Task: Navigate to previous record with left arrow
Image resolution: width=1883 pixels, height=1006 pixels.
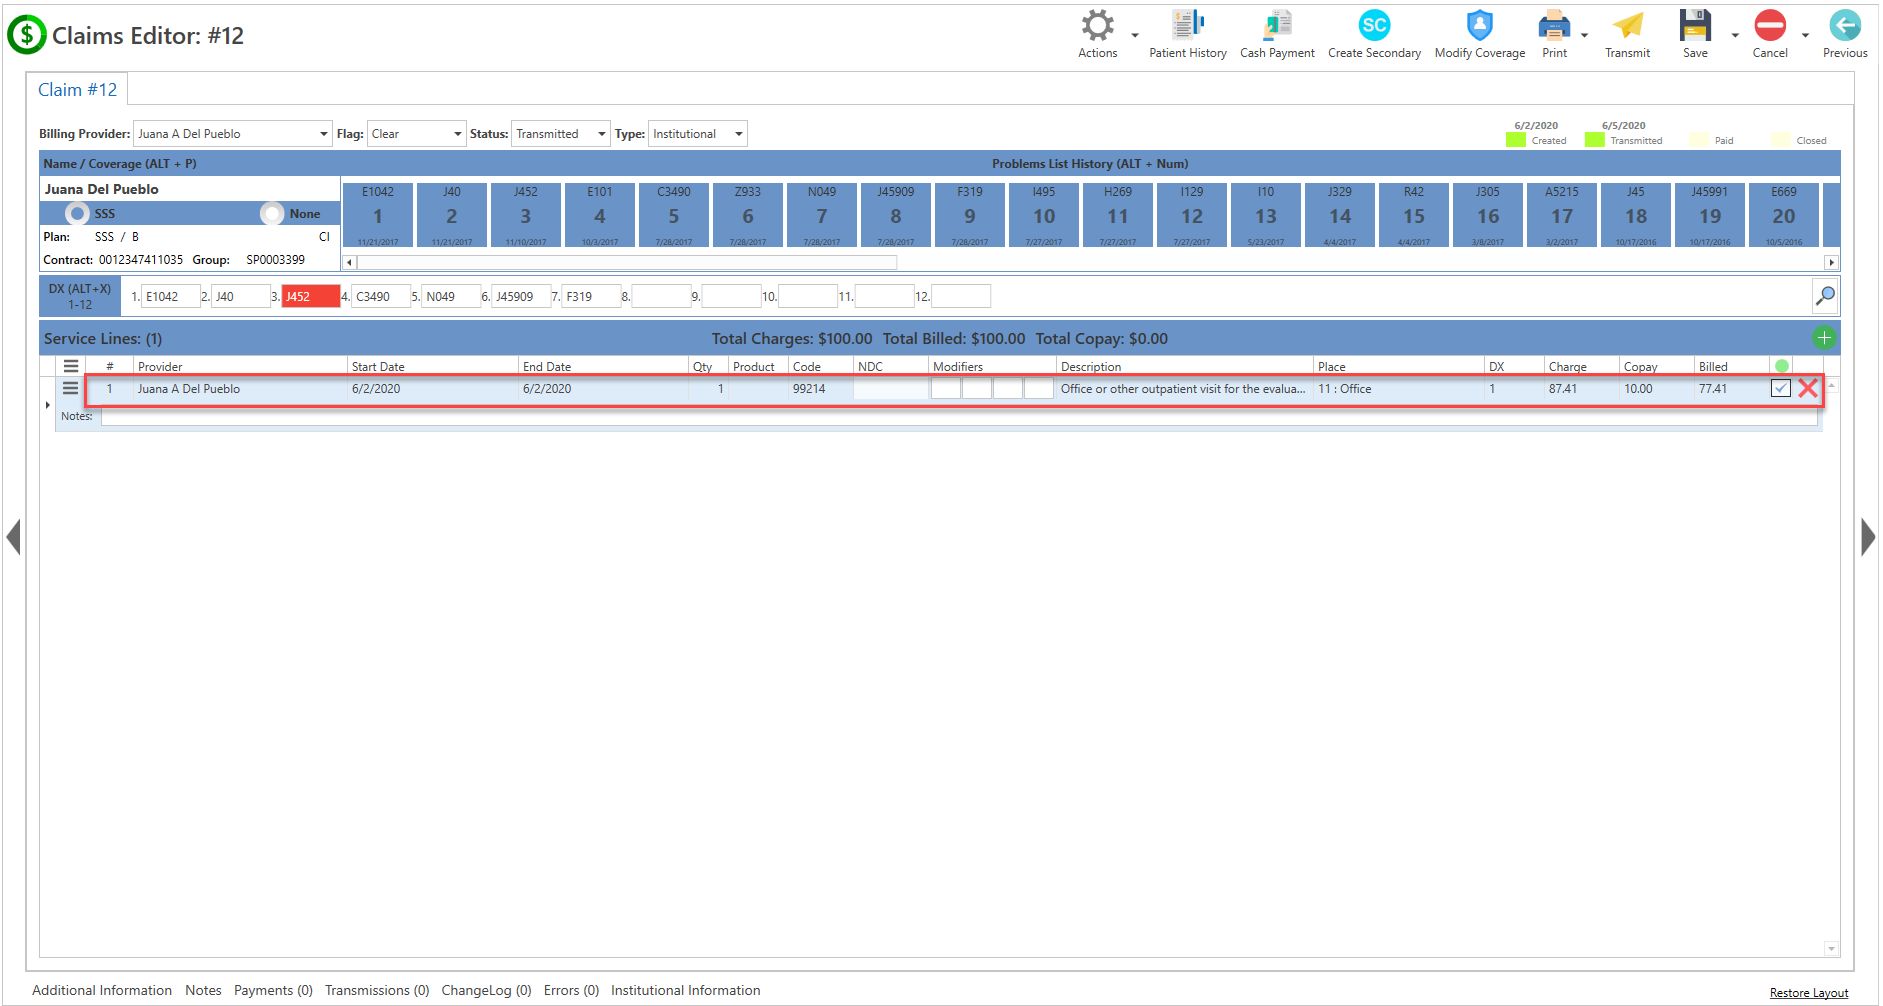Action: pyautogui.click(x=13, y=537)
